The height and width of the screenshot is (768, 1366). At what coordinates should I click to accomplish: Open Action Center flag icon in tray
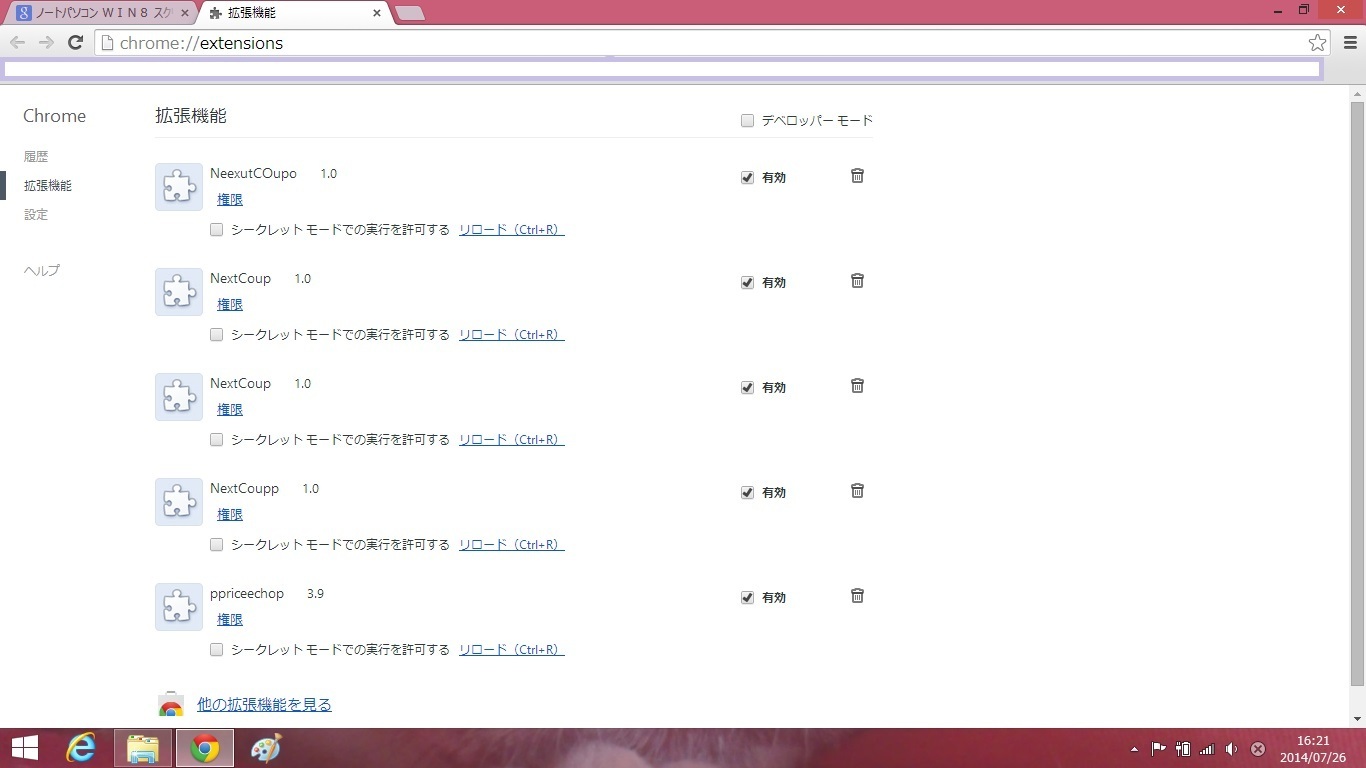(x=1159, y=749)
